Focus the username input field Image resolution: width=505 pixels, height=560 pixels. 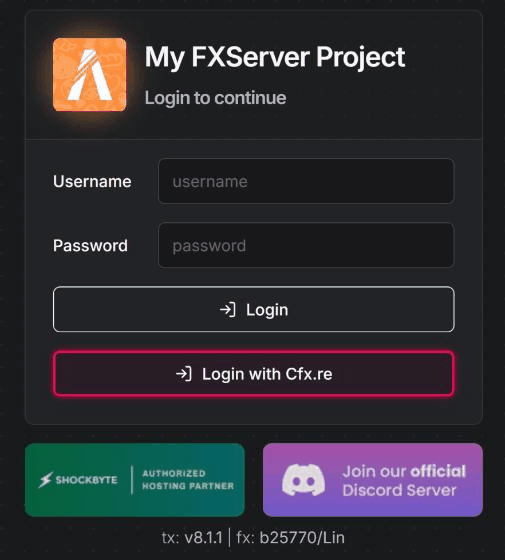(306, 181)
